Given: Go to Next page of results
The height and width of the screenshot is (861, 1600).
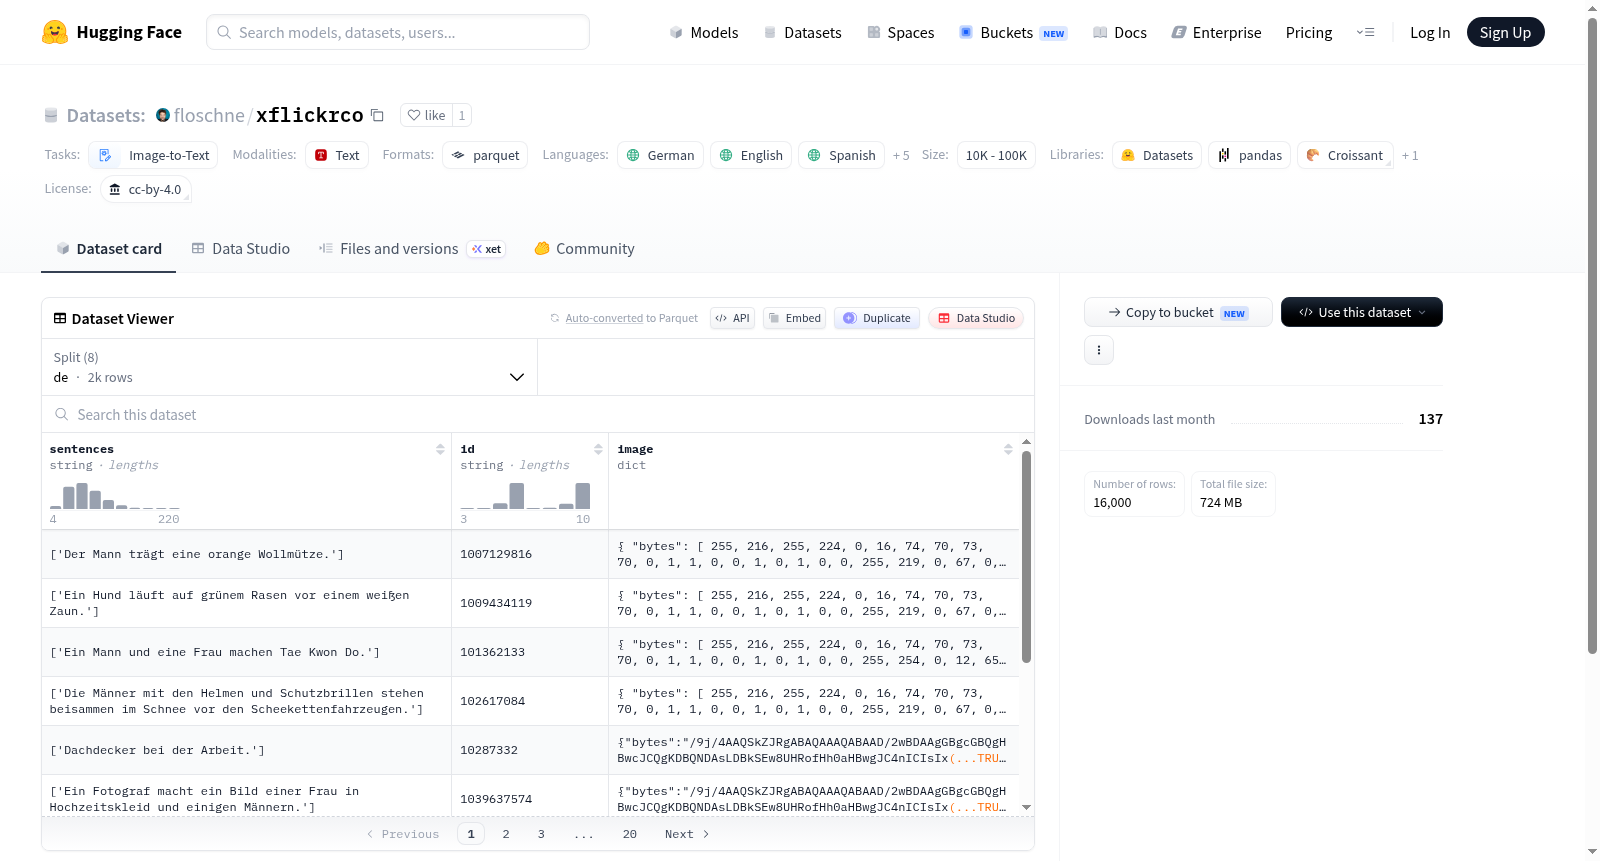Looking at the screenshot, I should pos(687,834).
